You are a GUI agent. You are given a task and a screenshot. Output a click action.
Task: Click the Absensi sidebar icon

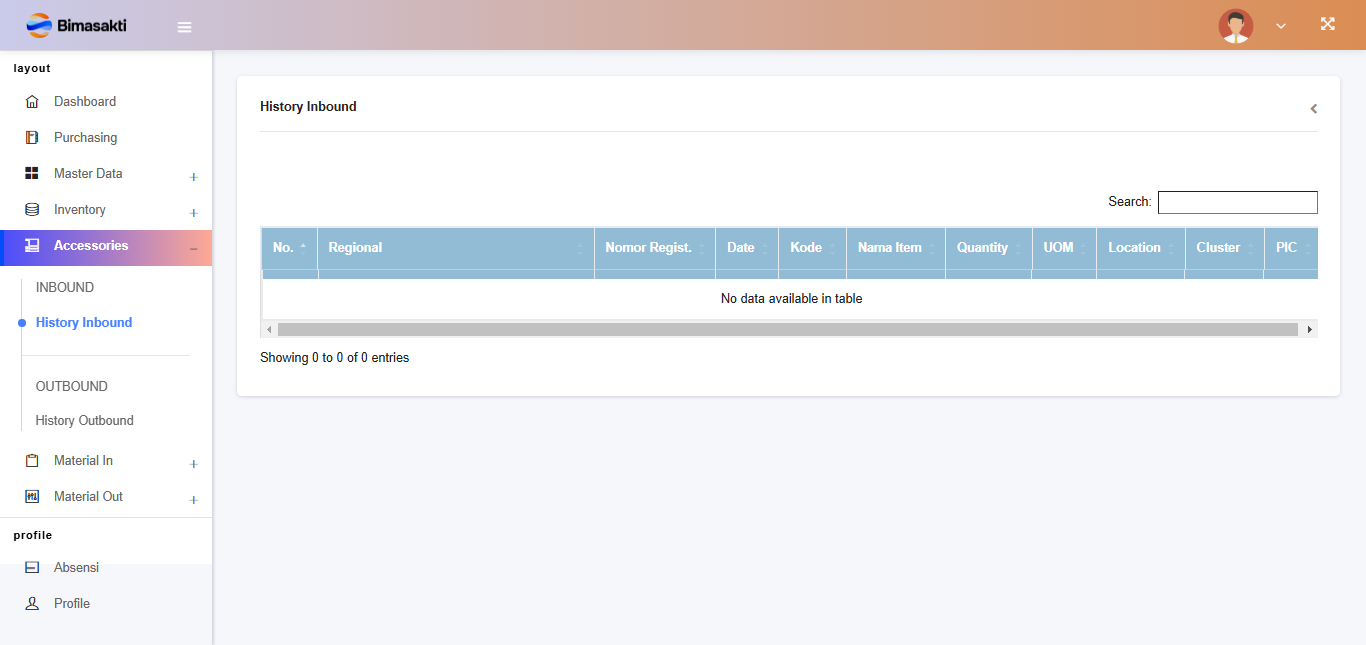coord(32,568)
